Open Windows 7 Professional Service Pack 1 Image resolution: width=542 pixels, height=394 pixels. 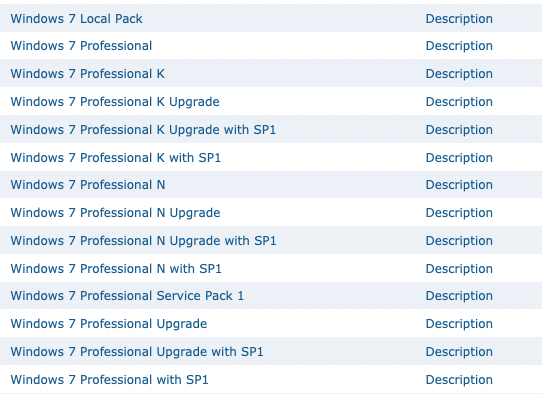click(127, 296)
